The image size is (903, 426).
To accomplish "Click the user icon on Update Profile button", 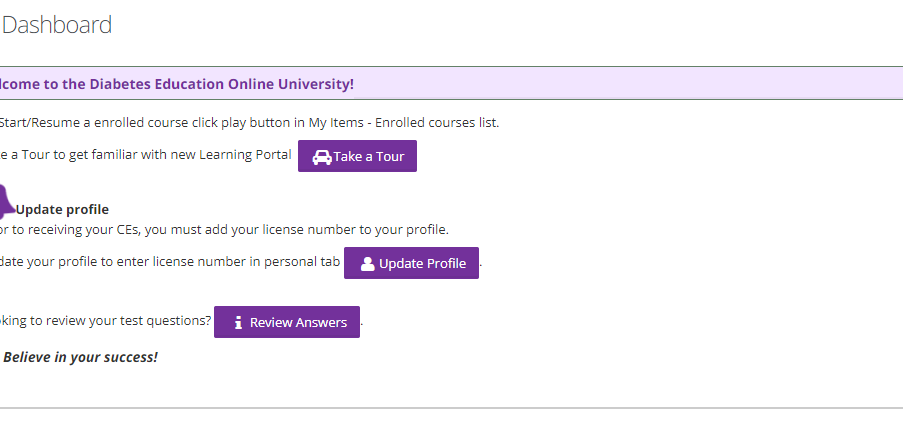I will tap(367, 264).
